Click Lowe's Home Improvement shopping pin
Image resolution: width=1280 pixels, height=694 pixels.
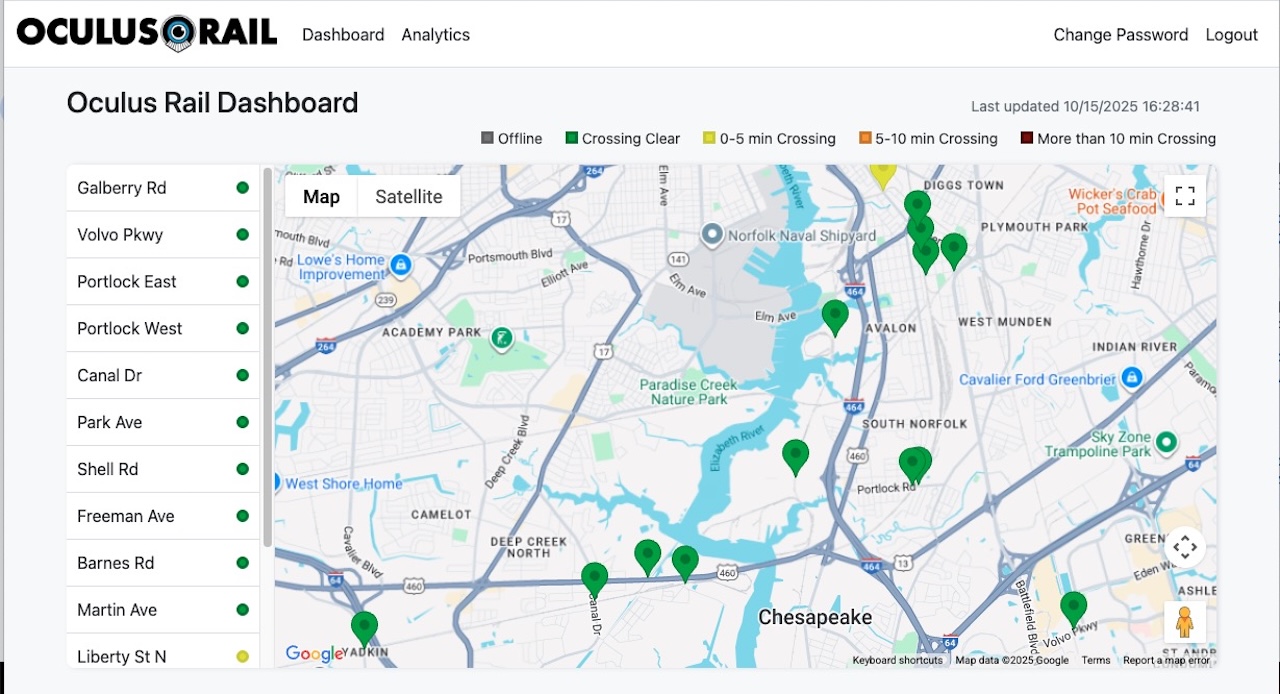pos(401,265)
